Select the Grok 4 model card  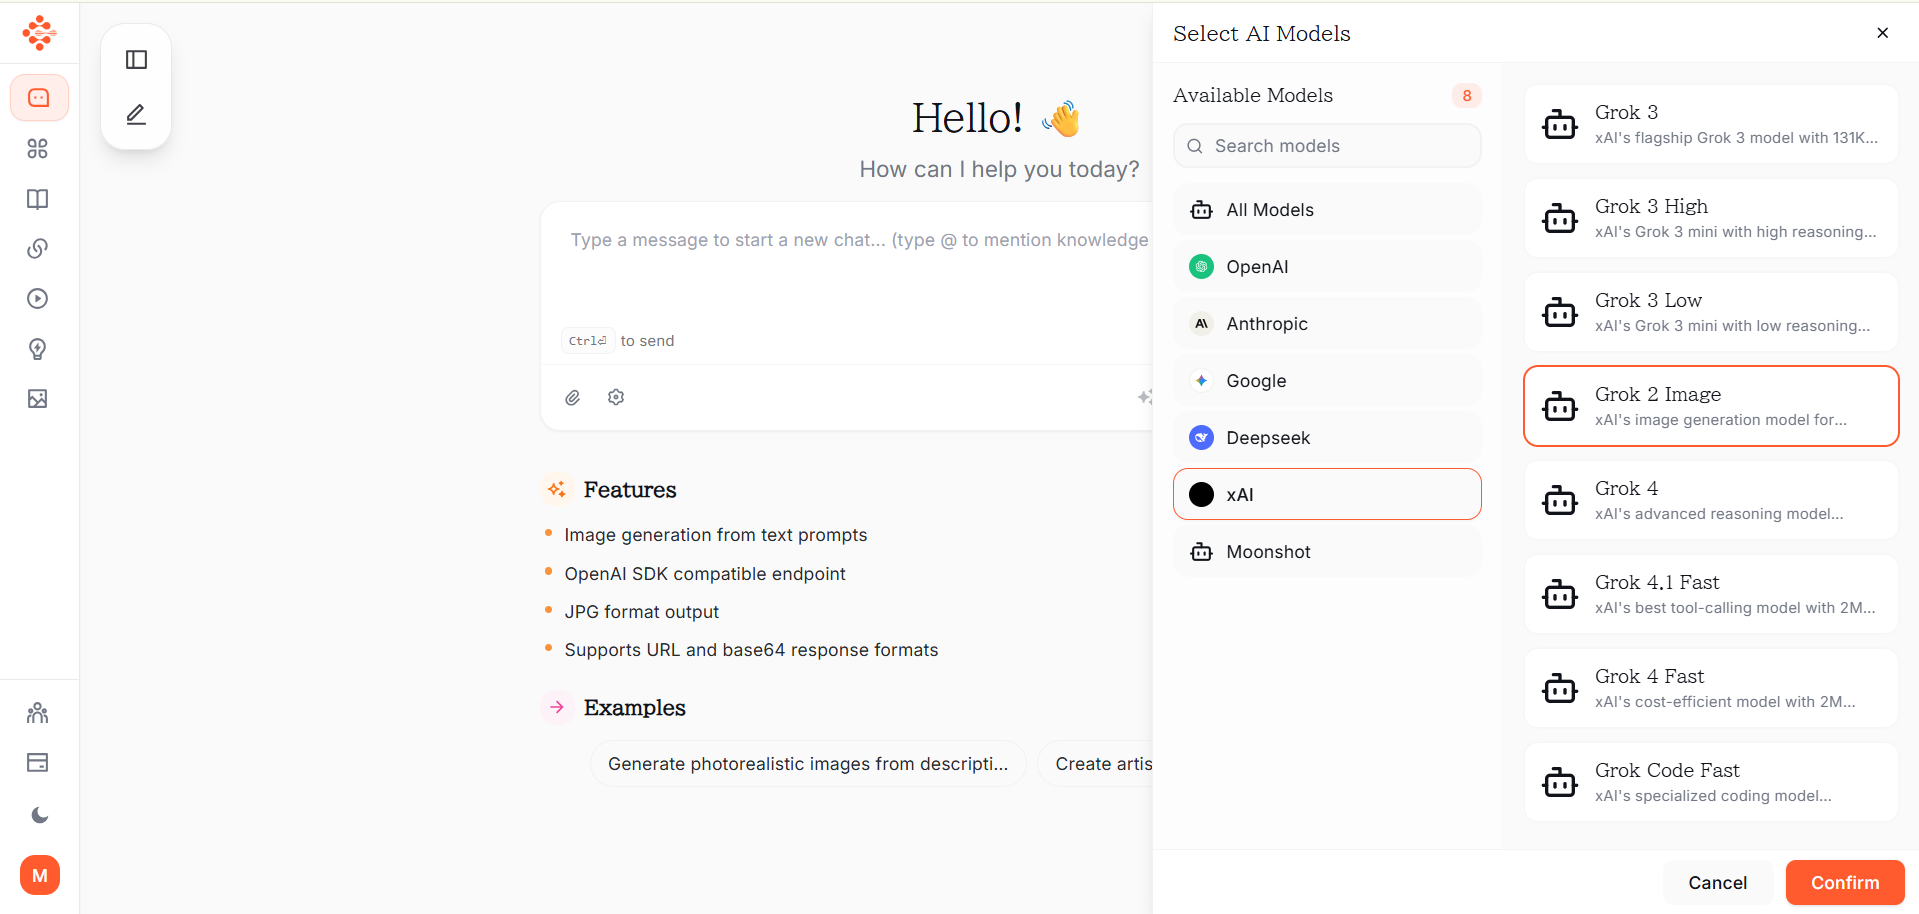pos(1711,500)
